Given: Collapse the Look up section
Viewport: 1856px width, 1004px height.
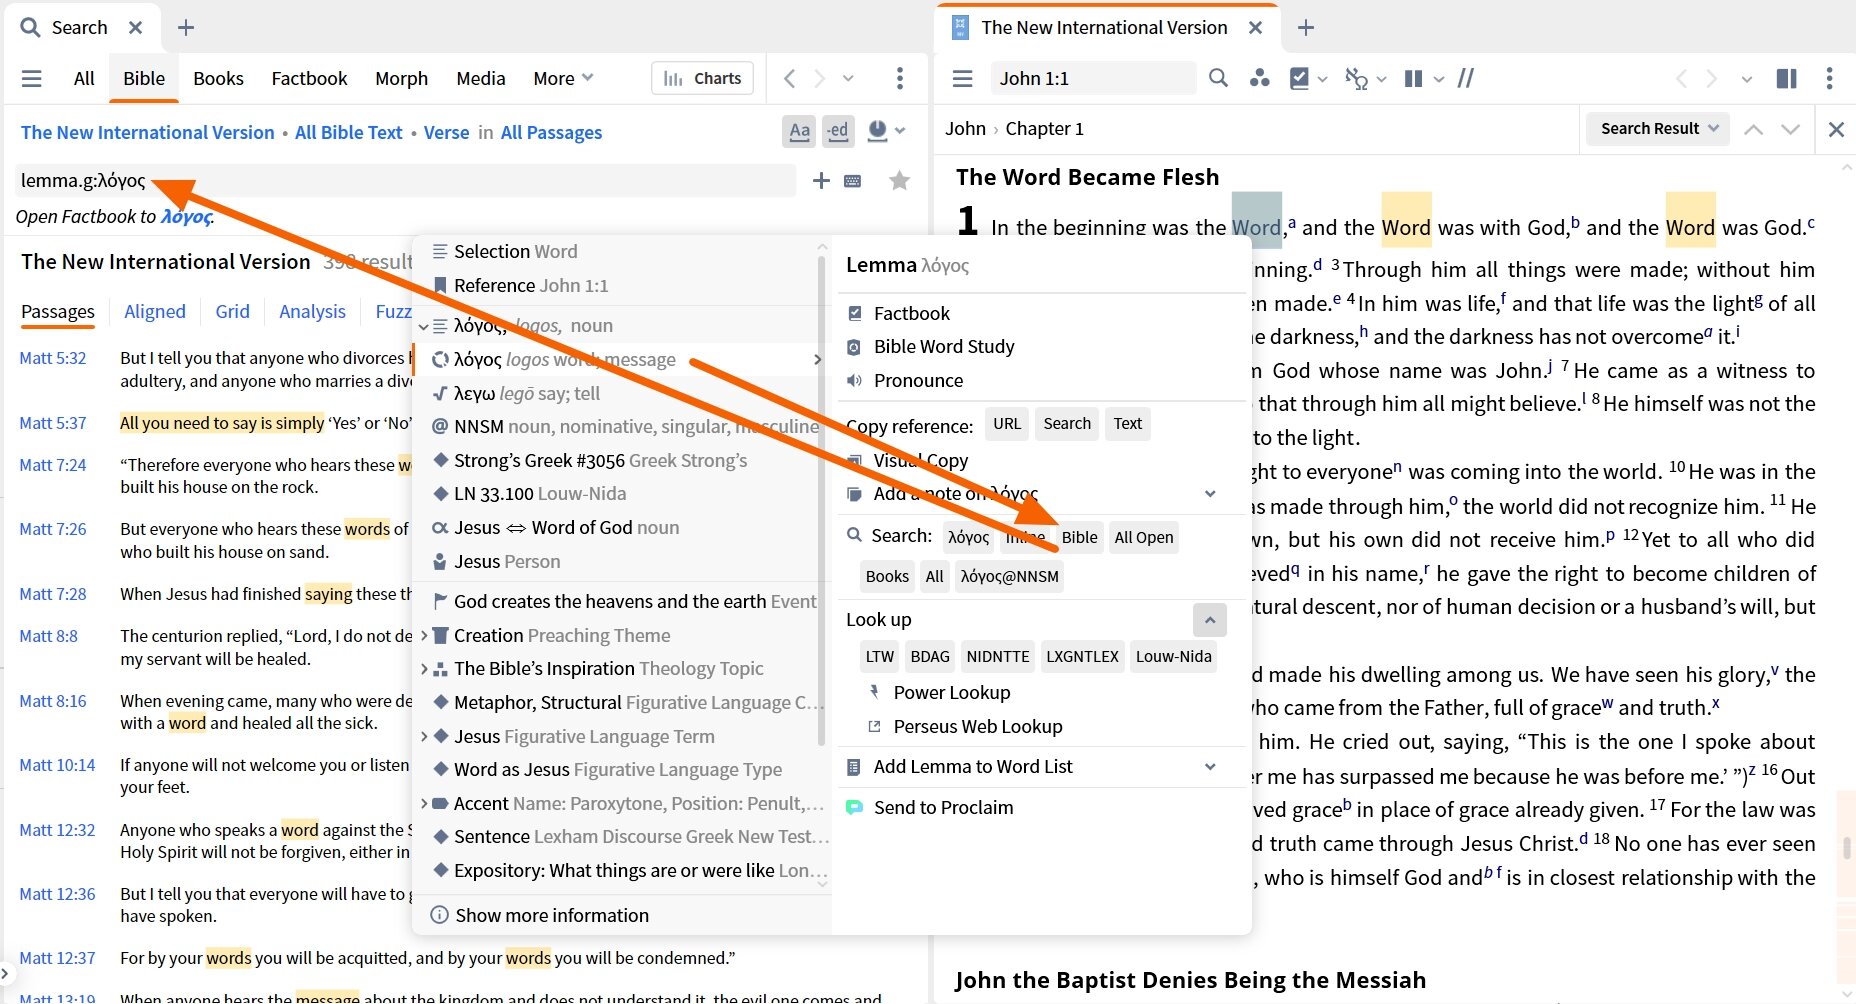Looking at the screenshot, I should click(1209, 619).
